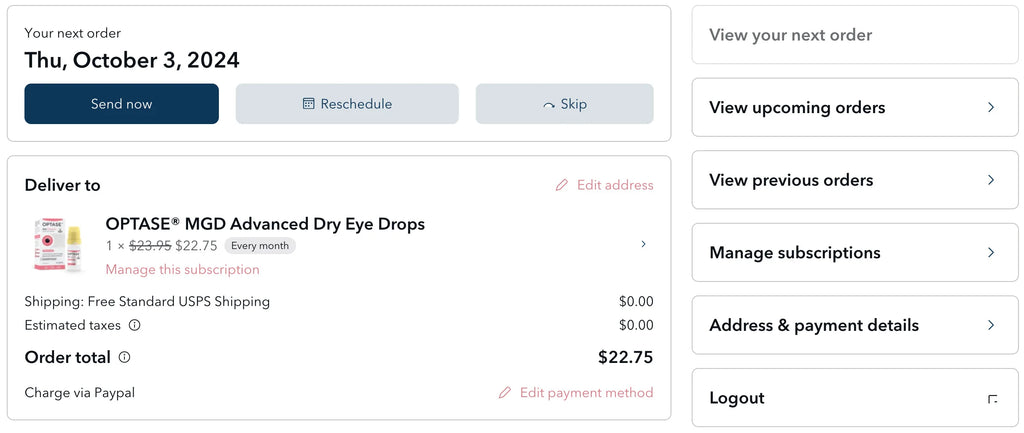
Task: Open Manage subscriptions chevron arrow
Action: [991, 253]
